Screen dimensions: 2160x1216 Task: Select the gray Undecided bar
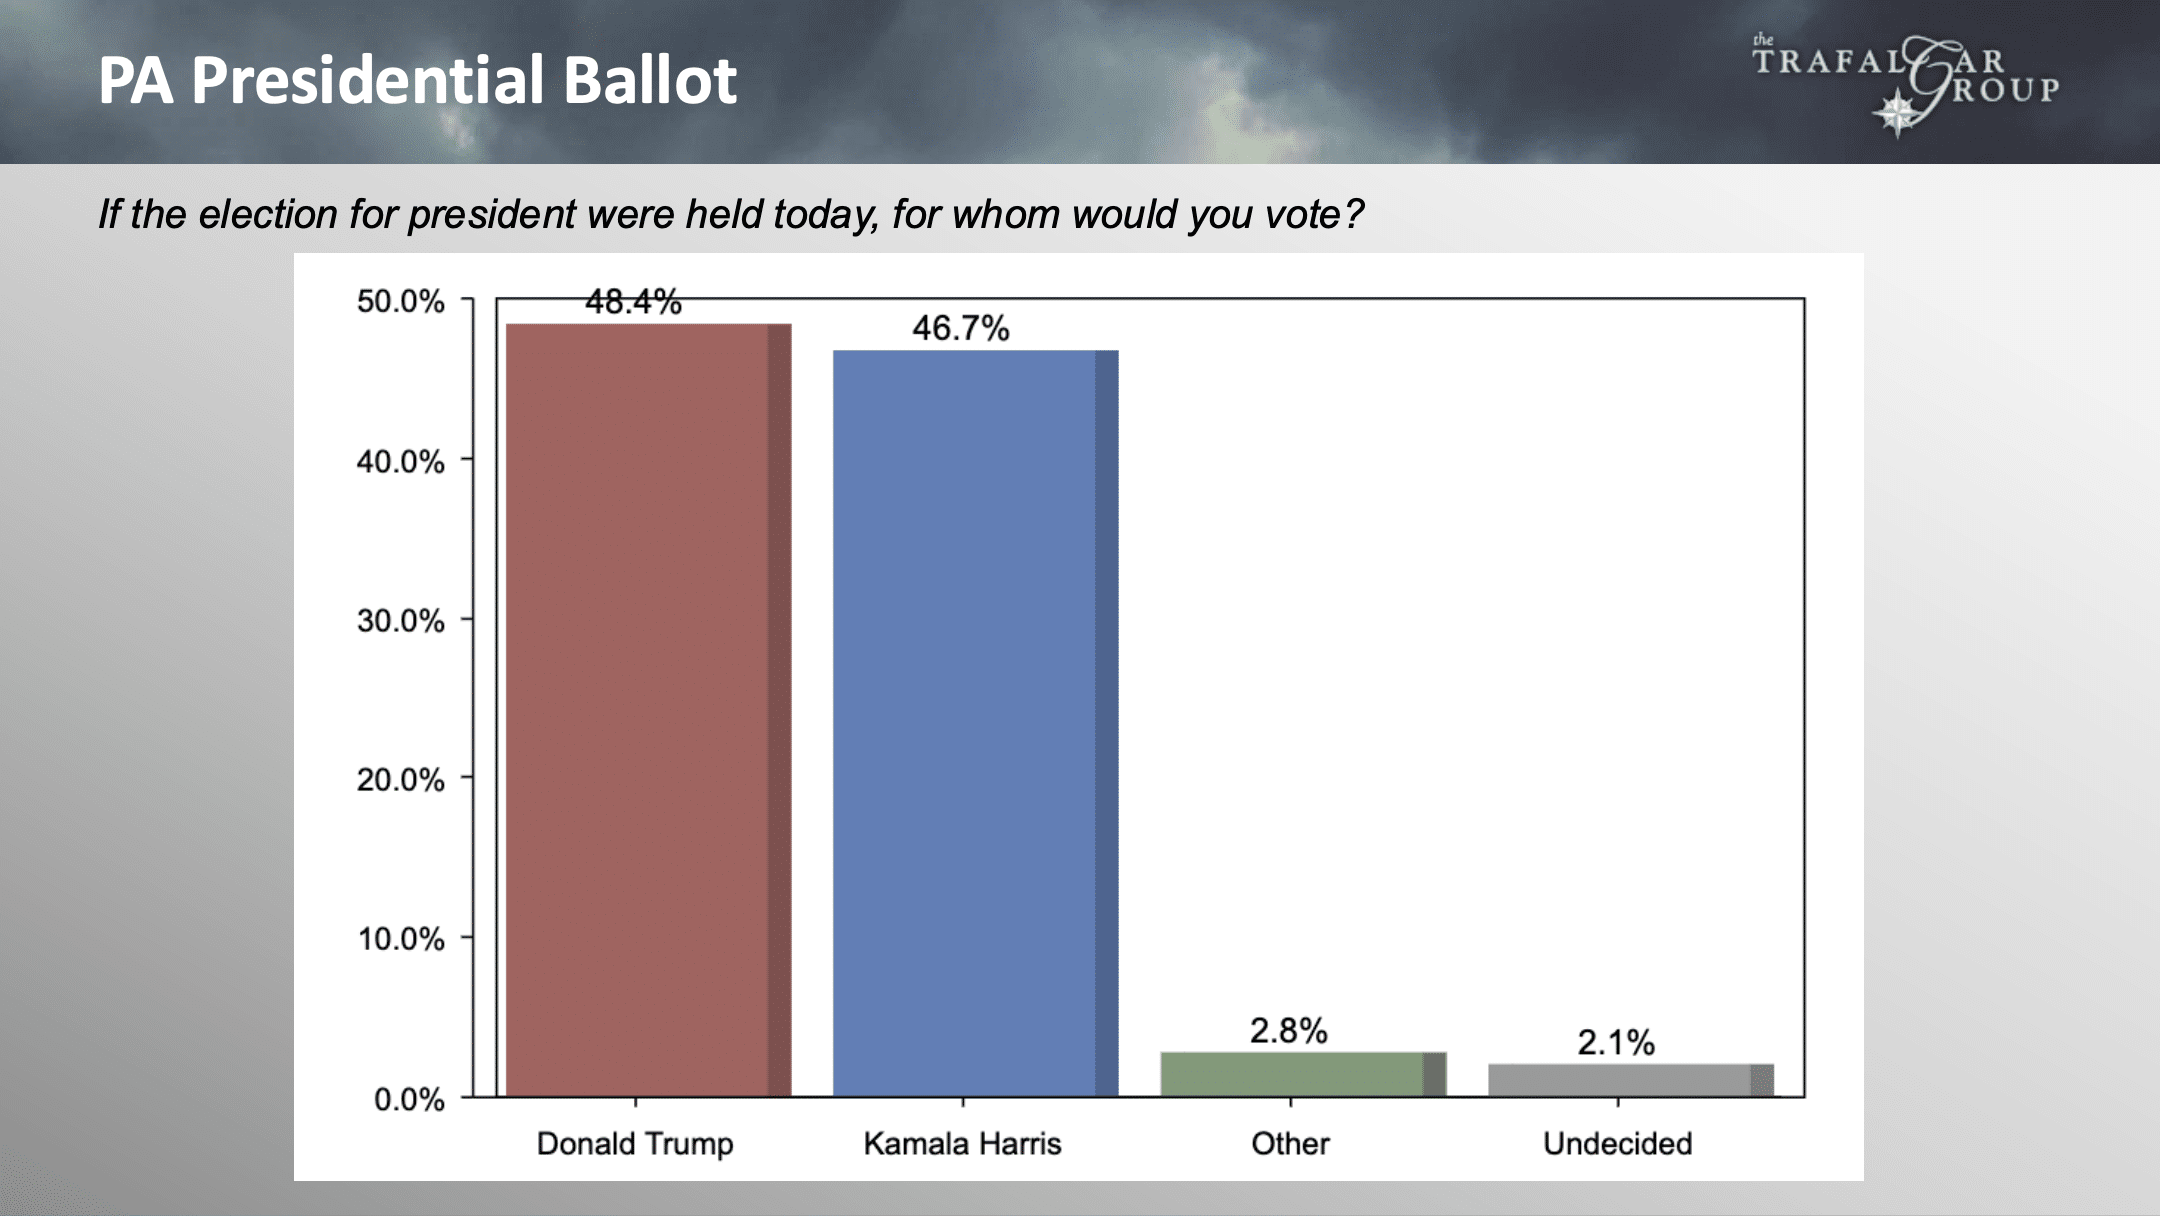tap(1630, 1080)
